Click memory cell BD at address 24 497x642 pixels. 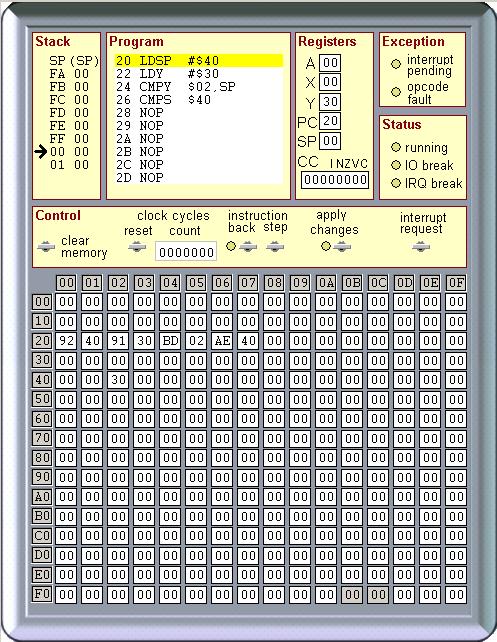point(170,341)
